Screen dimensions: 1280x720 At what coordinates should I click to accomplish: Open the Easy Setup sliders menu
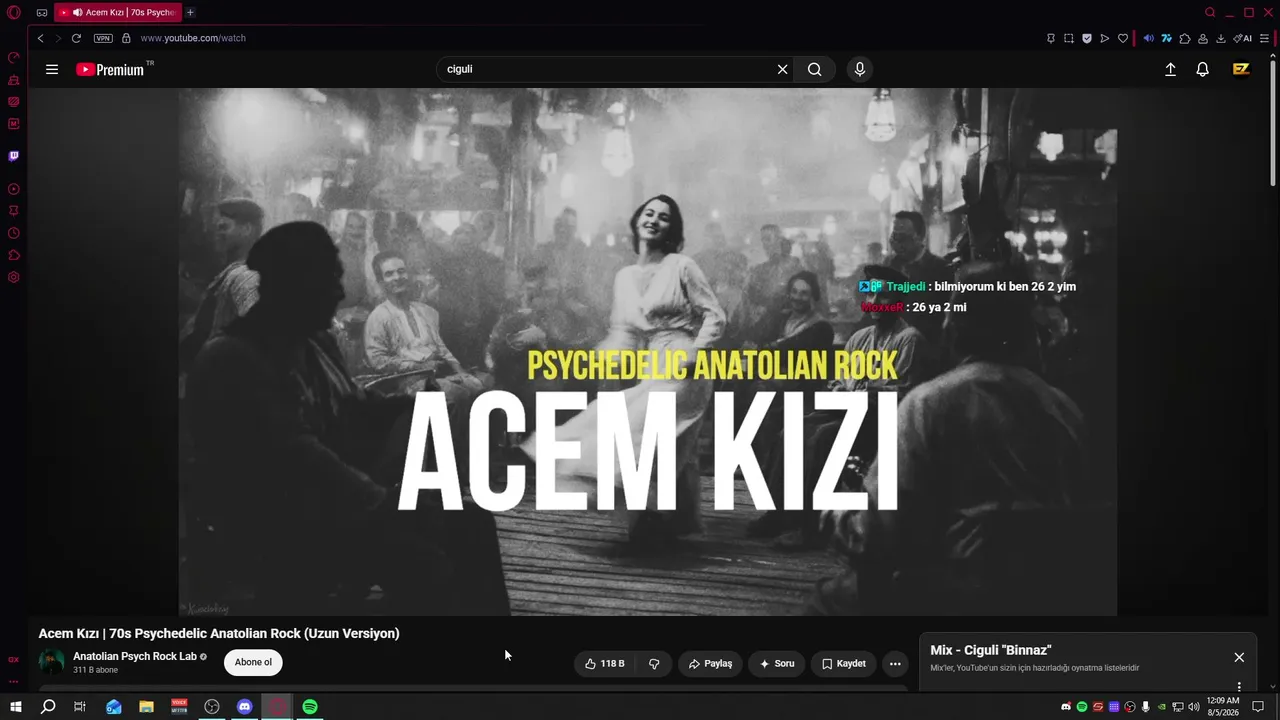coord(1264,38)
